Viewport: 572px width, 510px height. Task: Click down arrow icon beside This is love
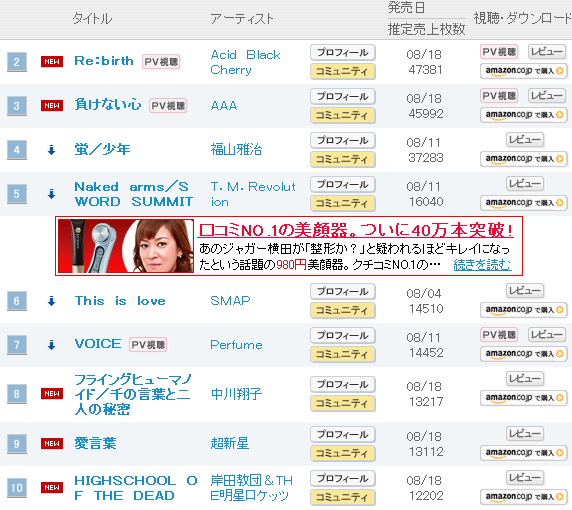tap(51, 301)
